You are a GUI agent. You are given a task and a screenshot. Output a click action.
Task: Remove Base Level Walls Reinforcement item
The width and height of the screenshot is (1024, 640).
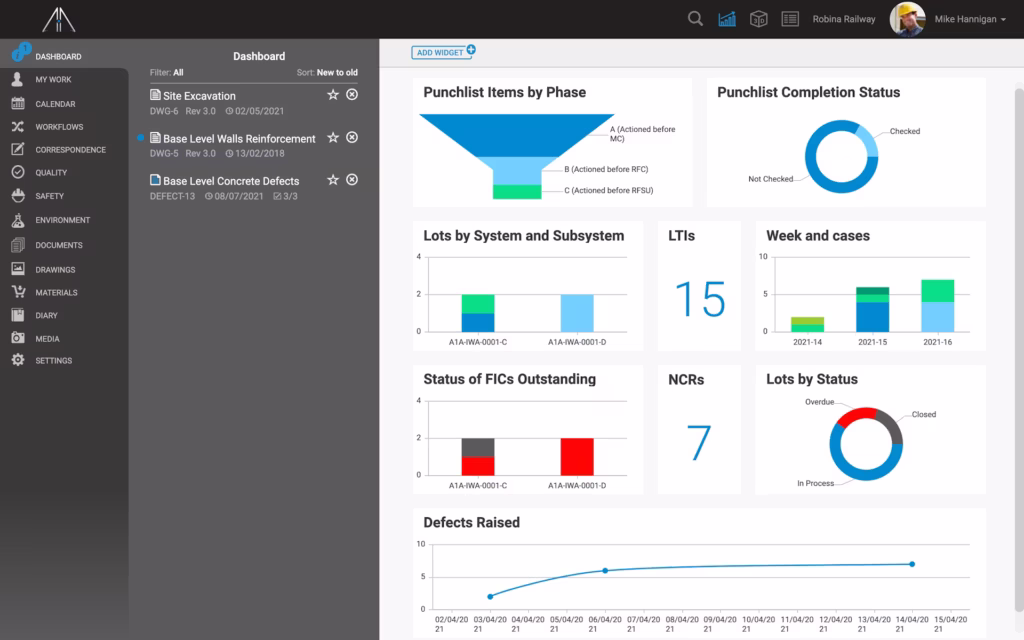(352, 138)
